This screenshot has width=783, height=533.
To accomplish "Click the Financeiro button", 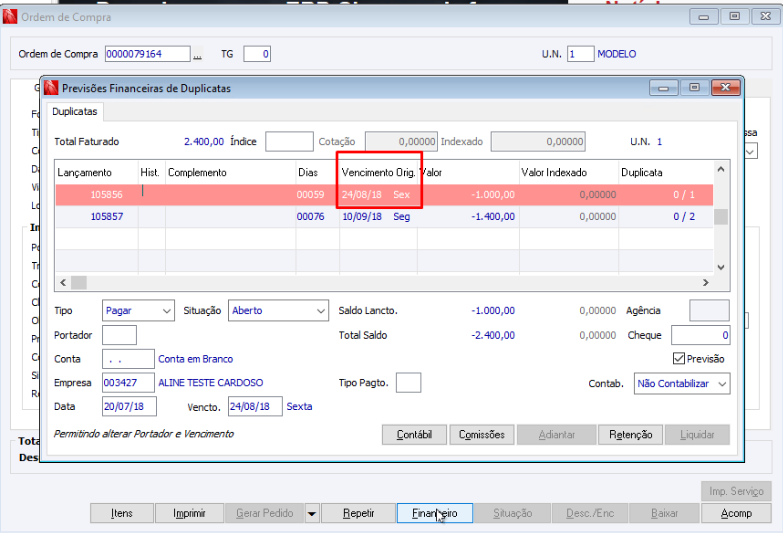I will pos(434,513).
